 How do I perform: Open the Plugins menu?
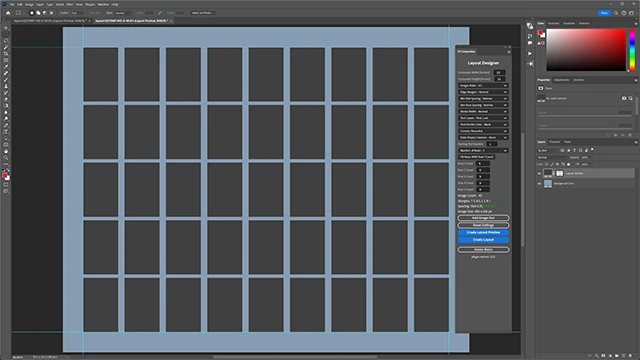click(90, 4)
